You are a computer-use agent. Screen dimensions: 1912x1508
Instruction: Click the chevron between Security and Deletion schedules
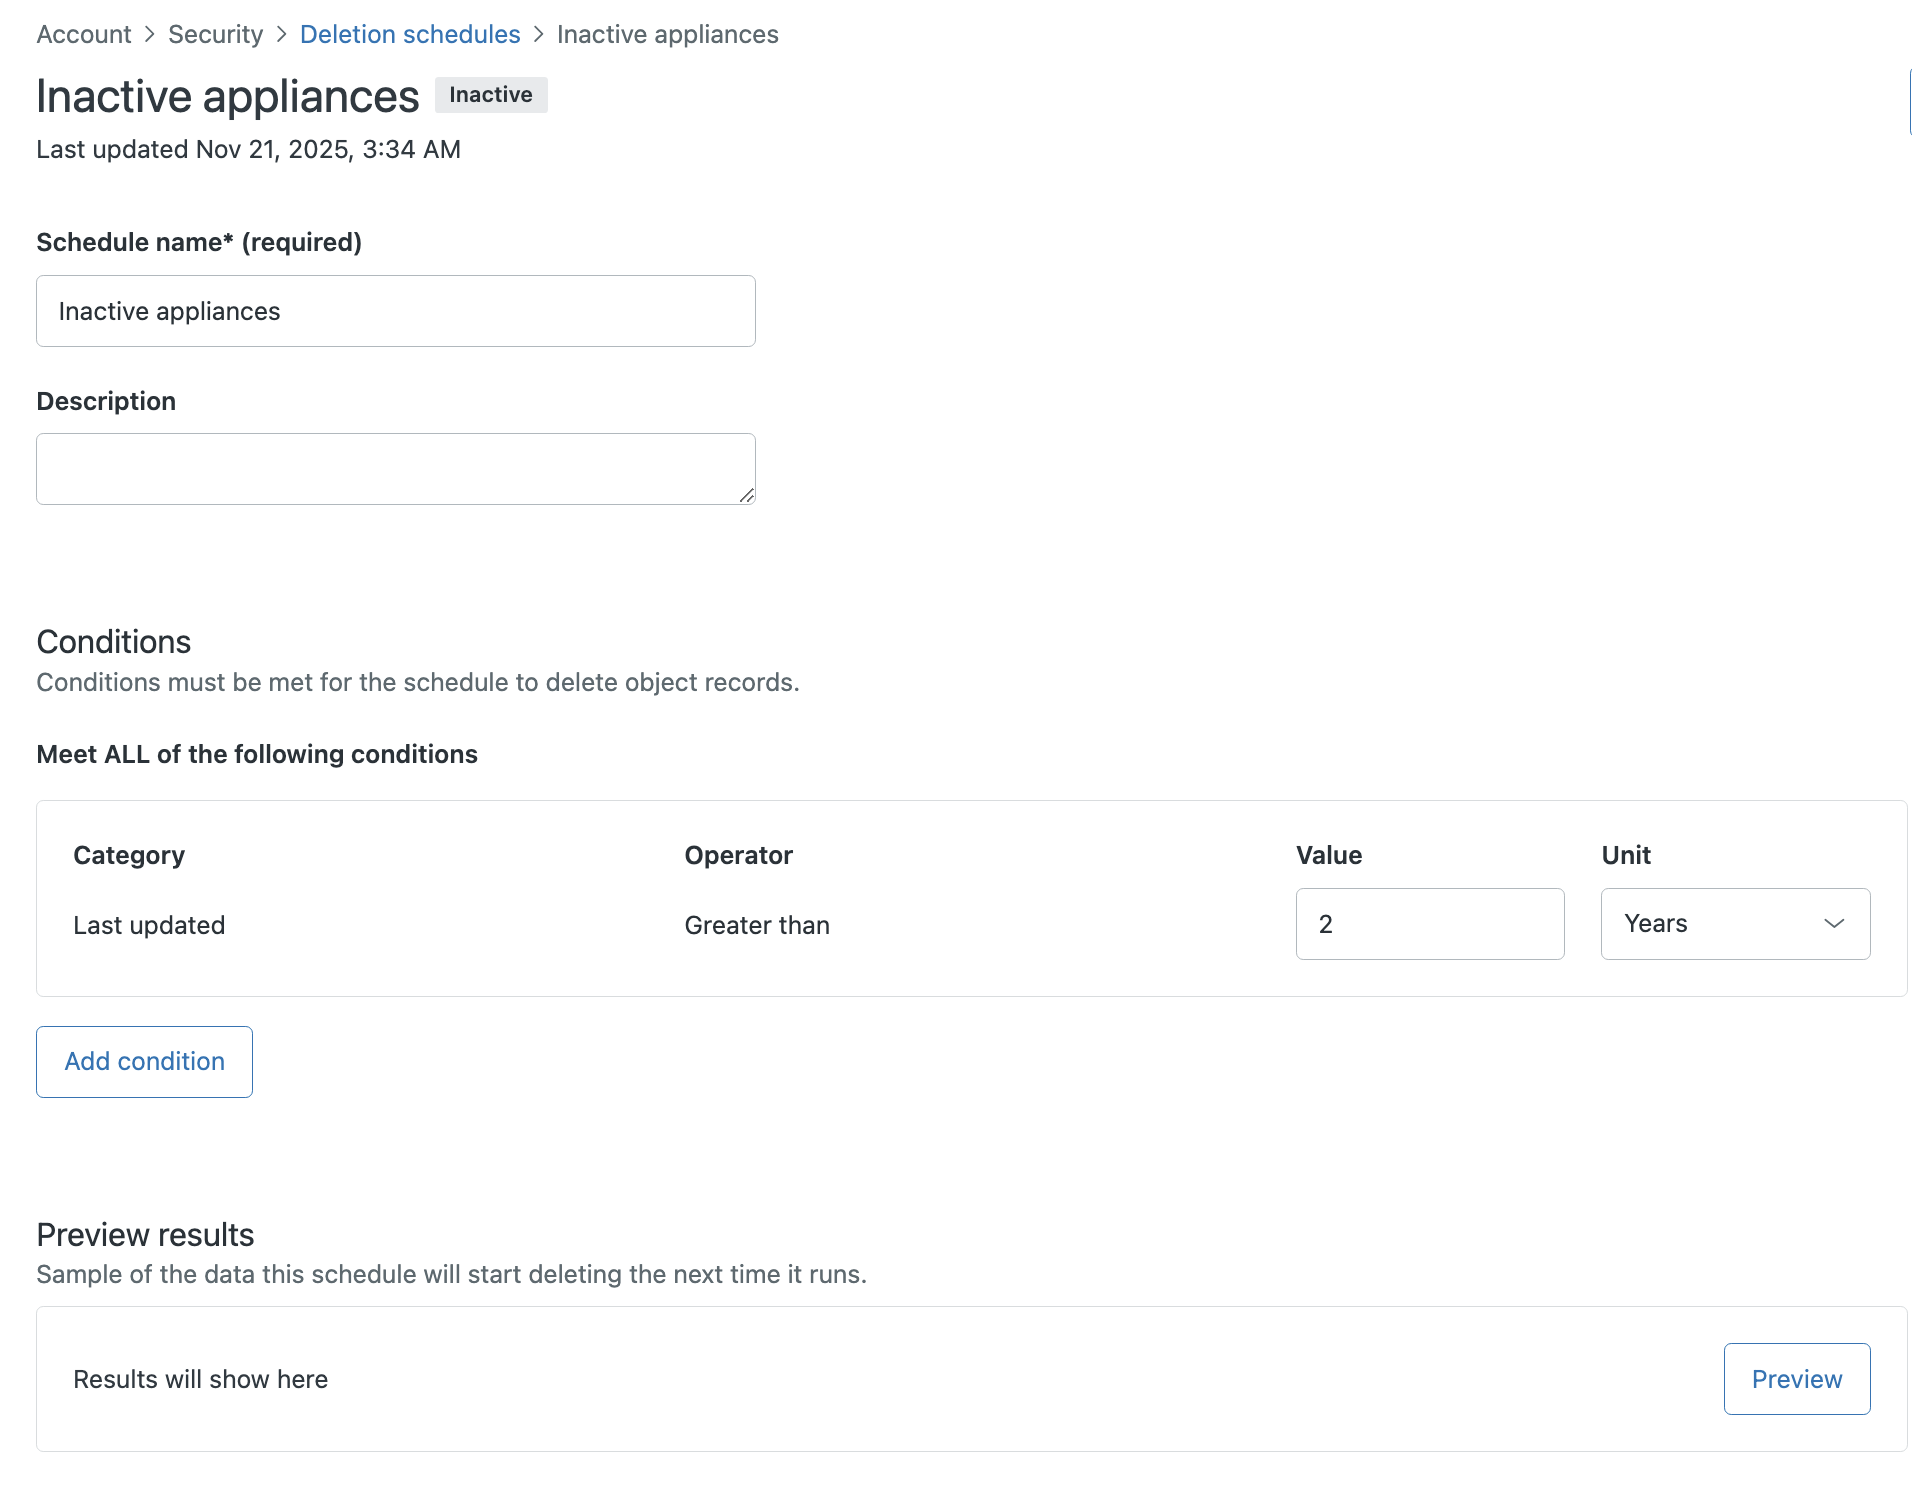281,34
